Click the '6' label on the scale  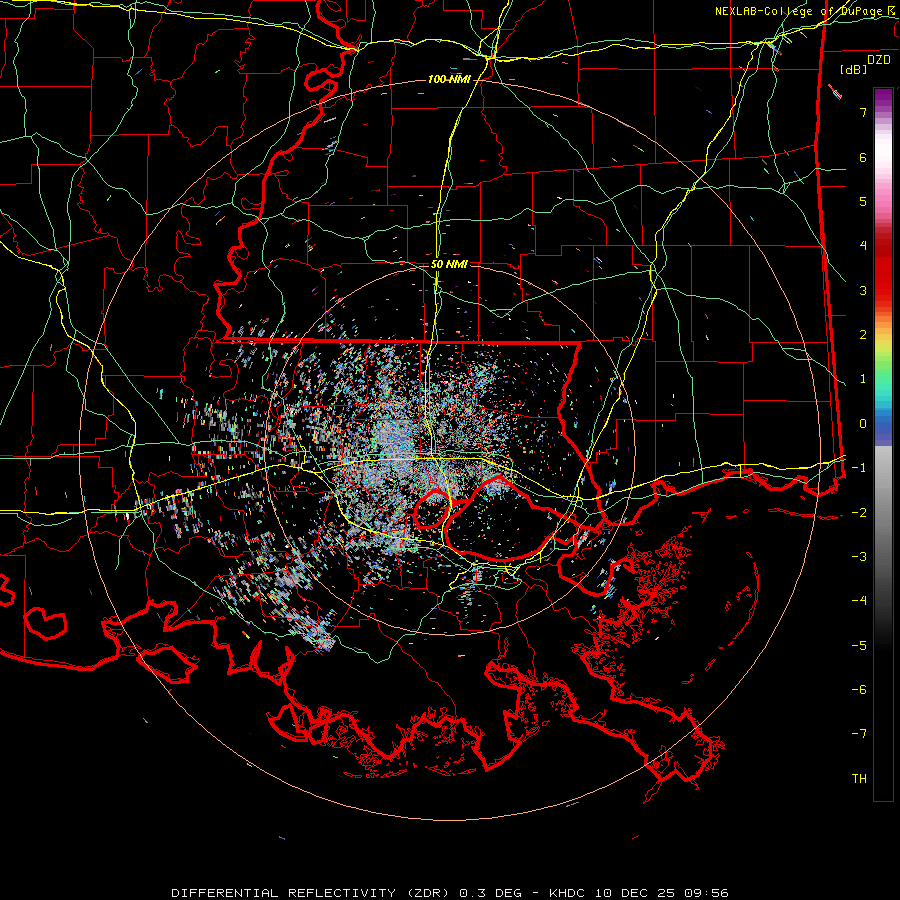point(863,157)
